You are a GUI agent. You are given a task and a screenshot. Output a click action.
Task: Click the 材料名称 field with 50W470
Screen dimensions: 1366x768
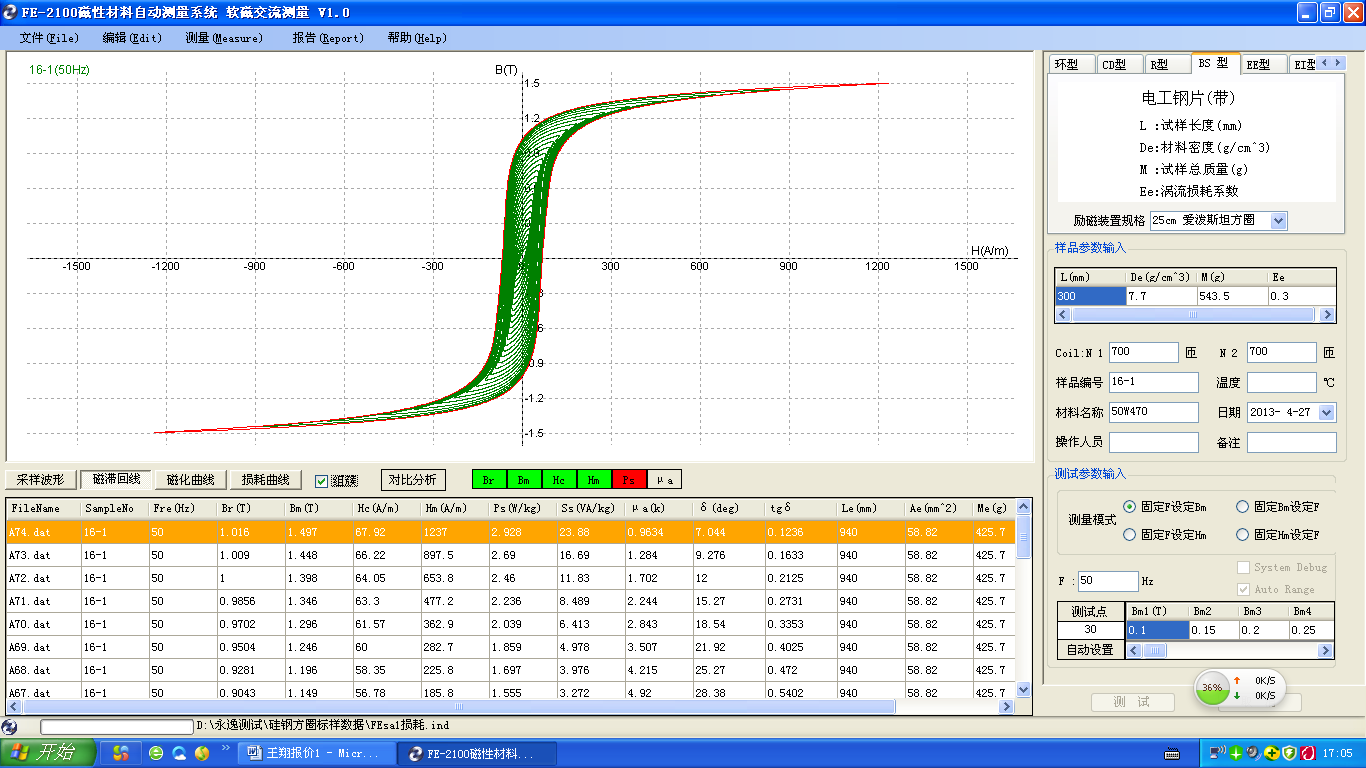coord(1153,412)
